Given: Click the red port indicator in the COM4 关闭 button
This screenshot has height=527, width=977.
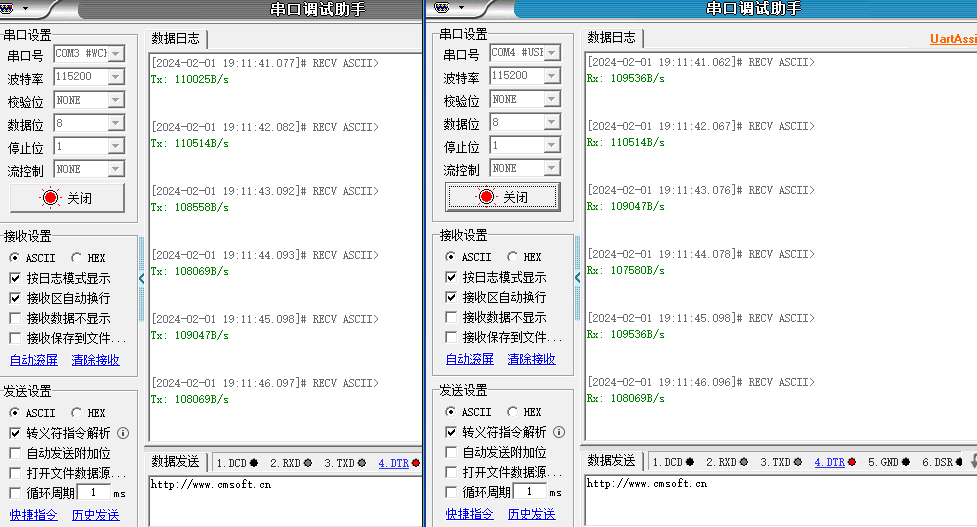Looking at the screenshot, I should (486, 197).
